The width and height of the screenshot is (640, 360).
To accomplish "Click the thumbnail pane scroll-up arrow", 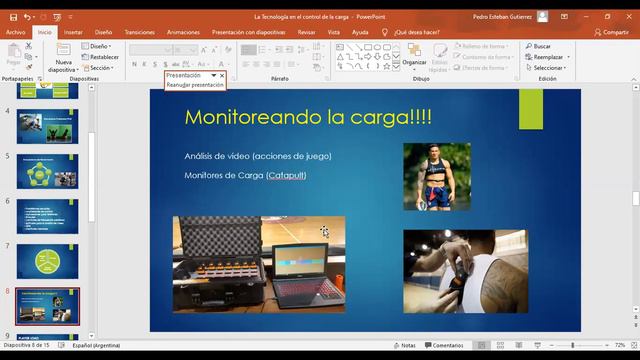I will [91, 87].
